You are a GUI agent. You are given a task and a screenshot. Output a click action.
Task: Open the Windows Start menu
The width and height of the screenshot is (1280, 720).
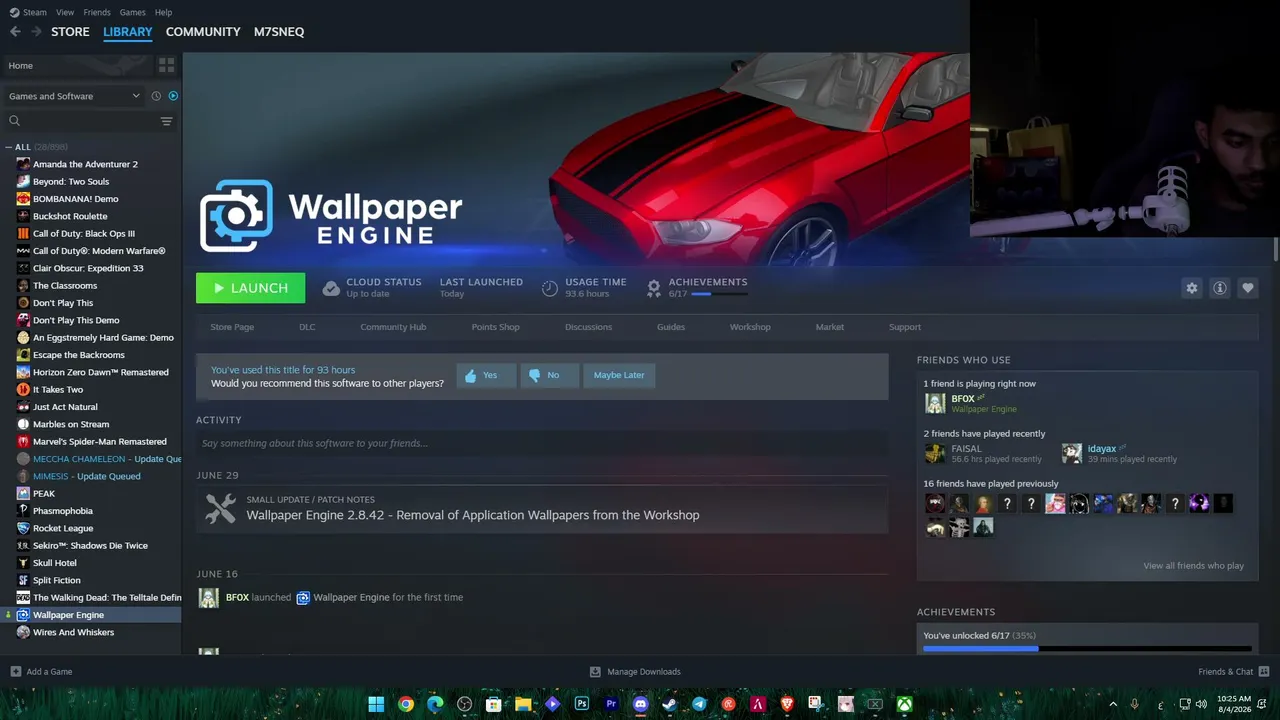pyautogui.click(x=376, y=704)
